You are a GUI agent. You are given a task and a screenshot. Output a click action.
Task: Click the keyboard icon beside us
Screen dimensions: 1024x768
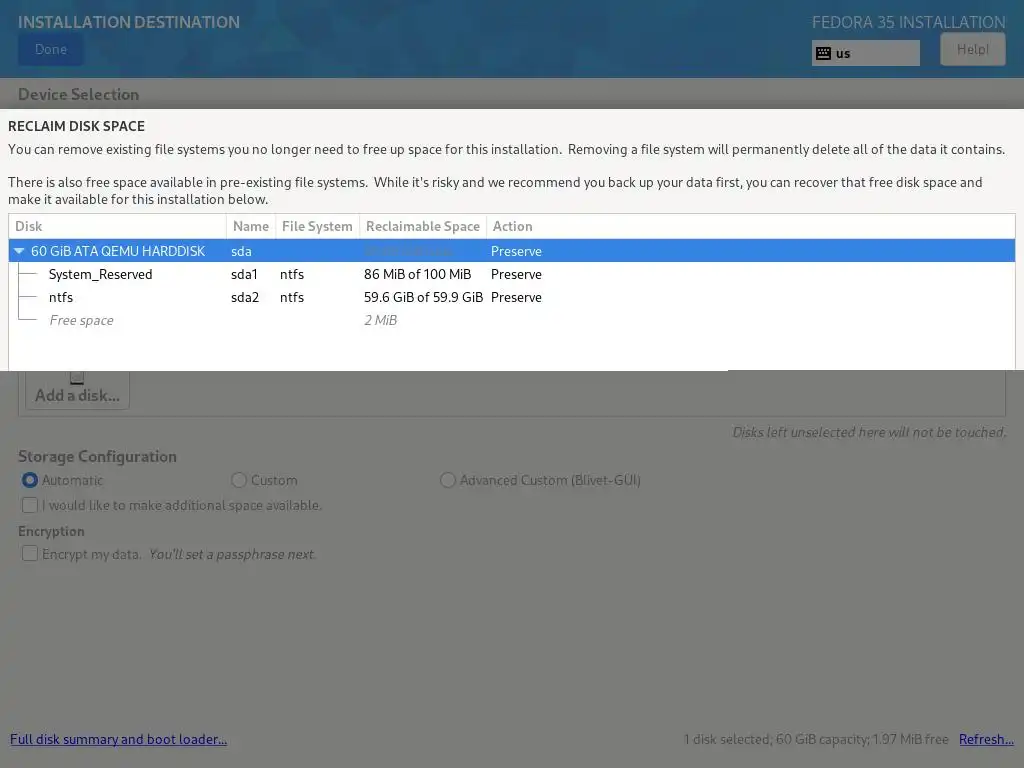click(824, 54)
